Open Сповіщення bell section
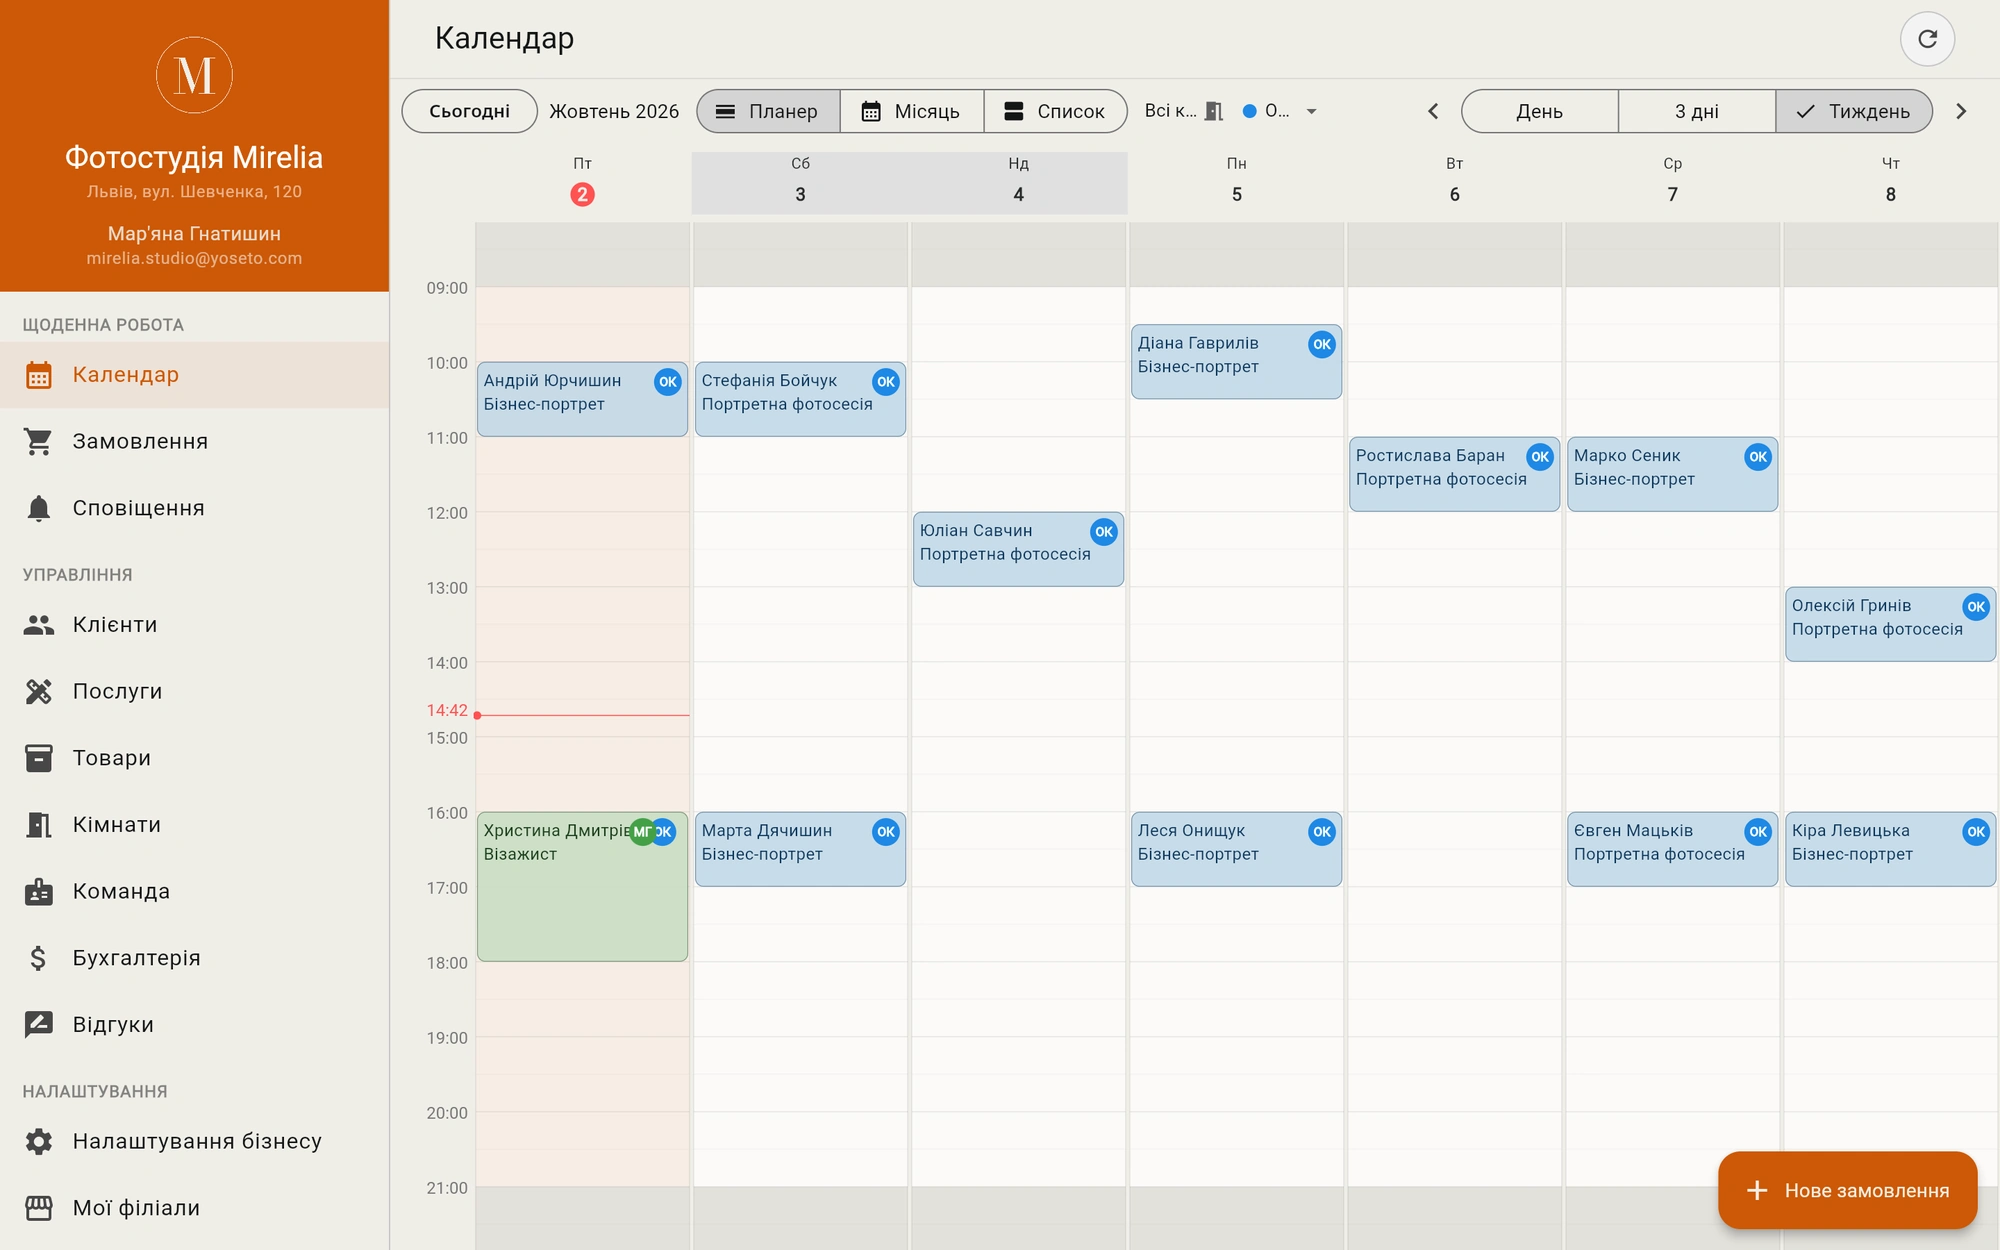The width and height of the screenshot is (2000, 1250). (194, 508)
